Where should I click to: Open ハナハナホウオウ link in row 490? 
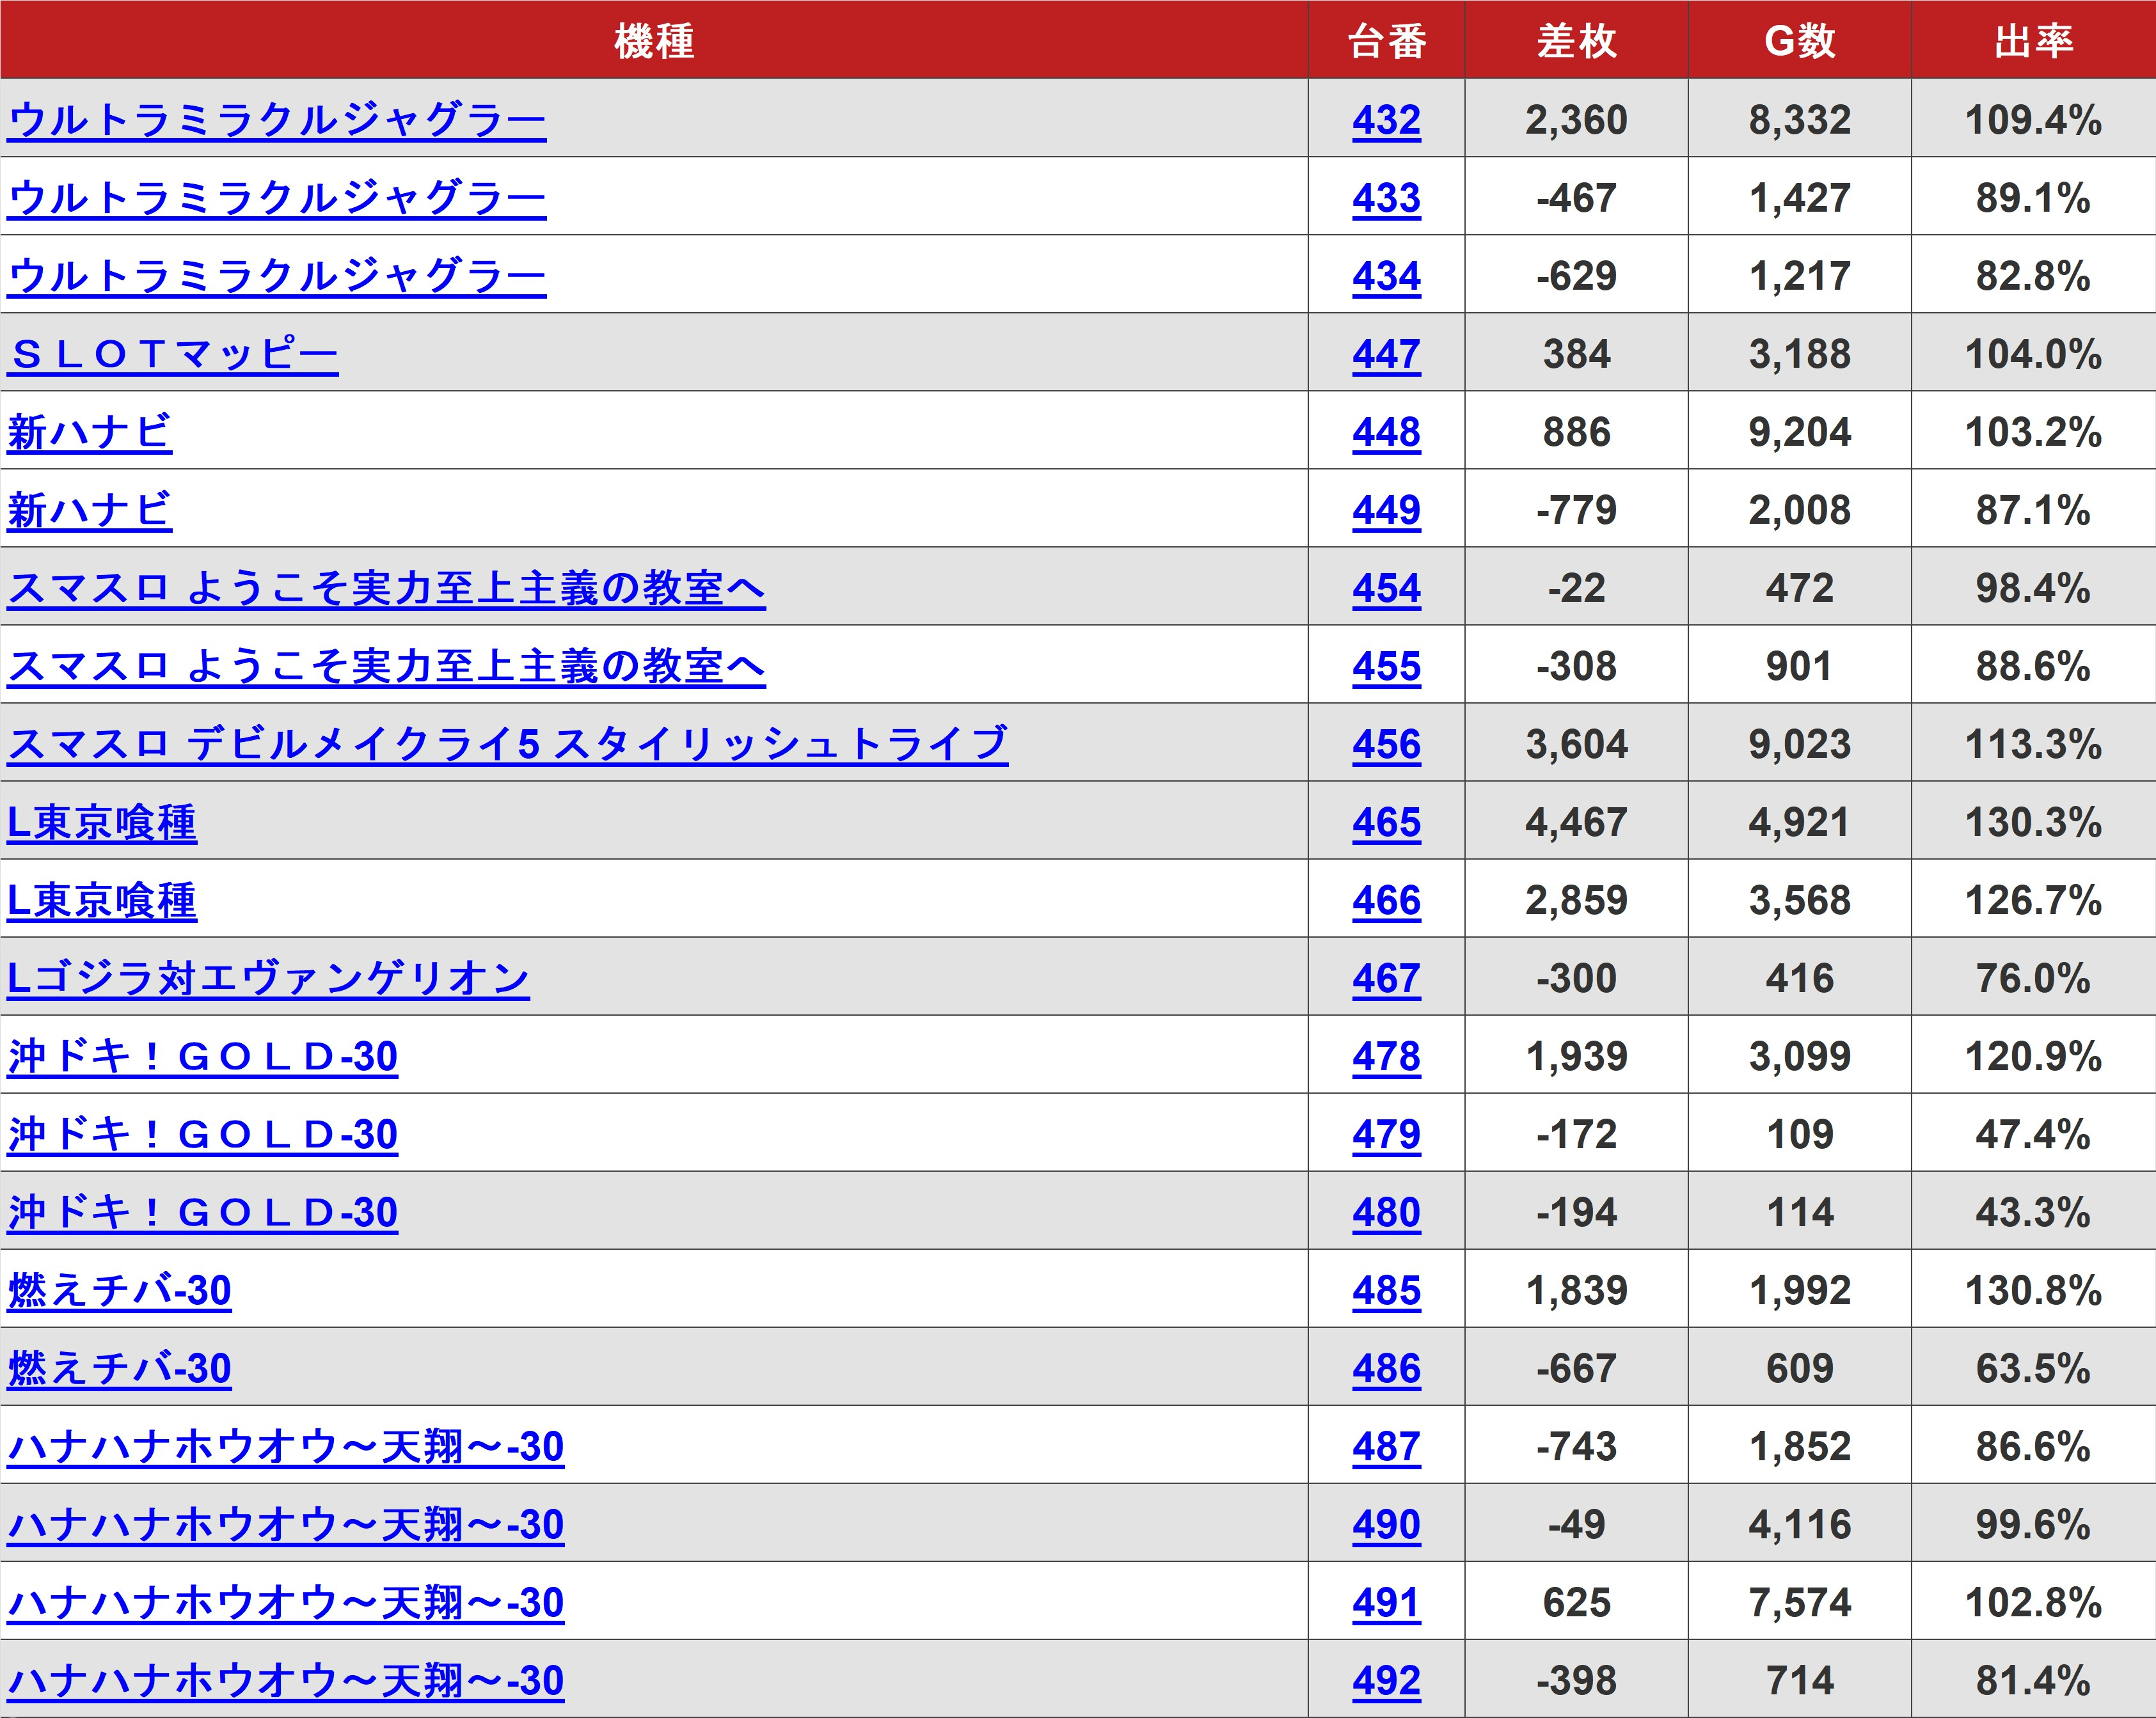click(286, 1524)
